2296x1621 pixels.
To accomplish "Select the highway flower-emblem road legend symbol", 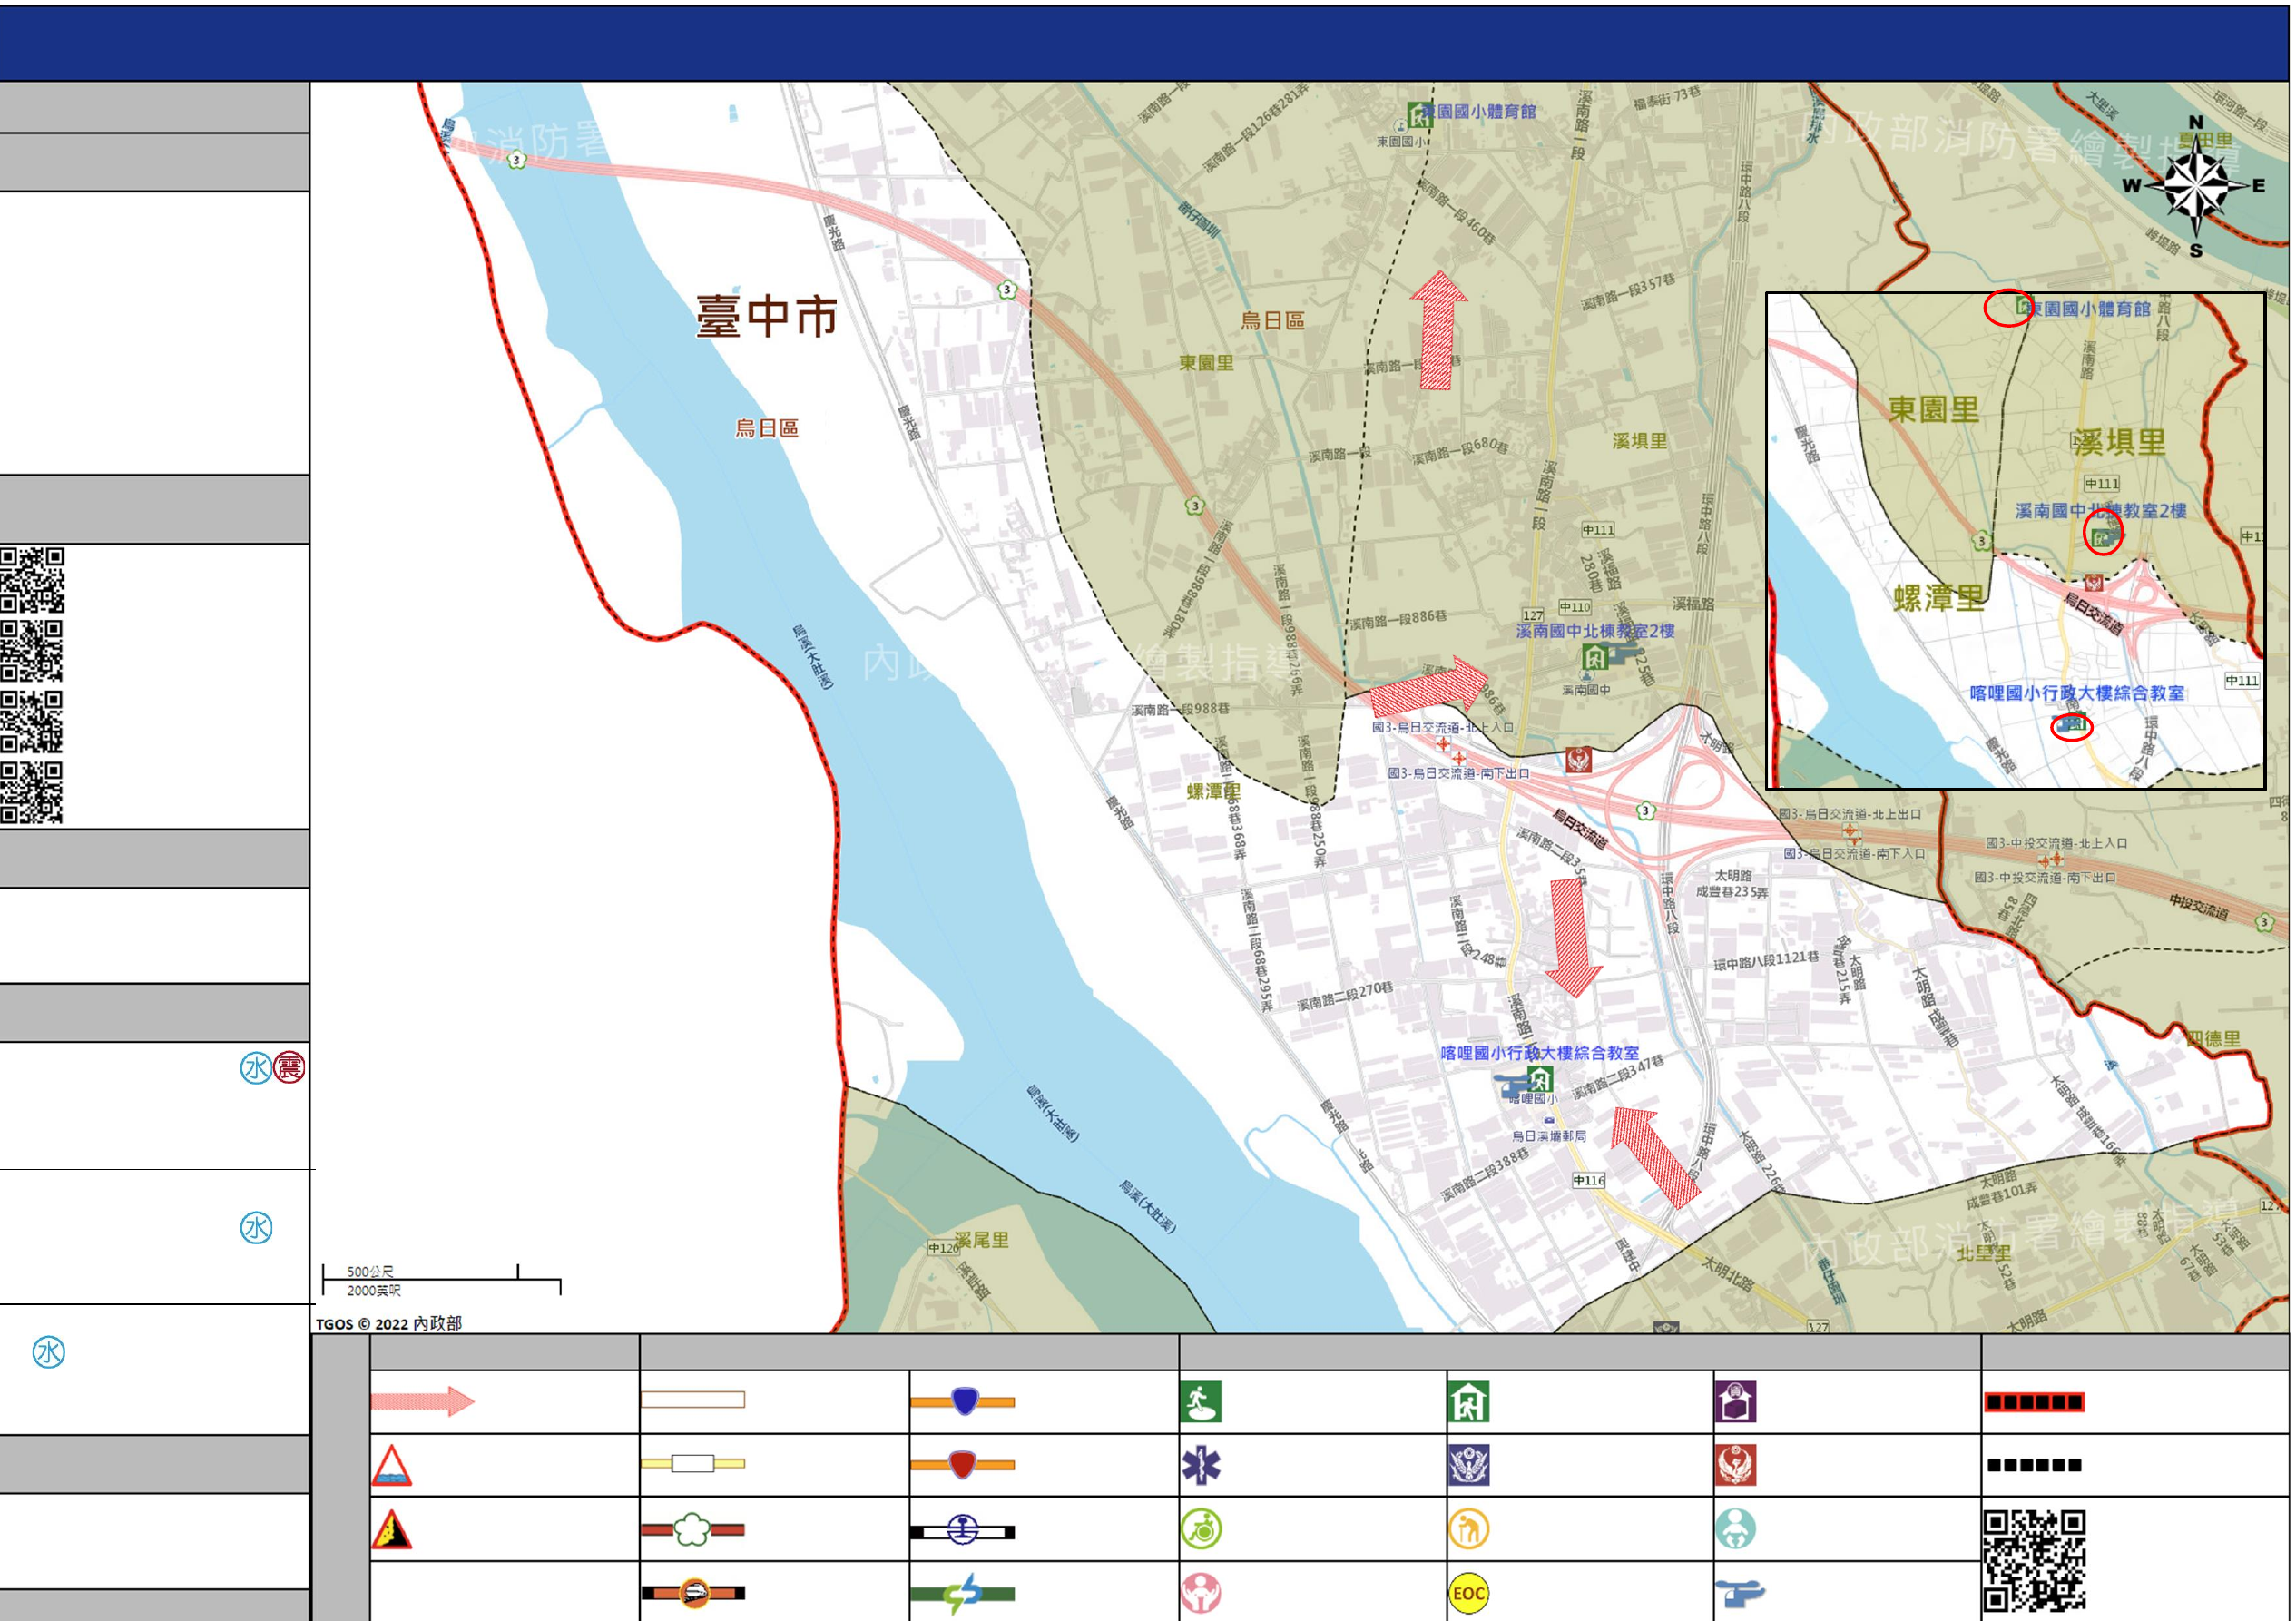I will (692, 1529).
